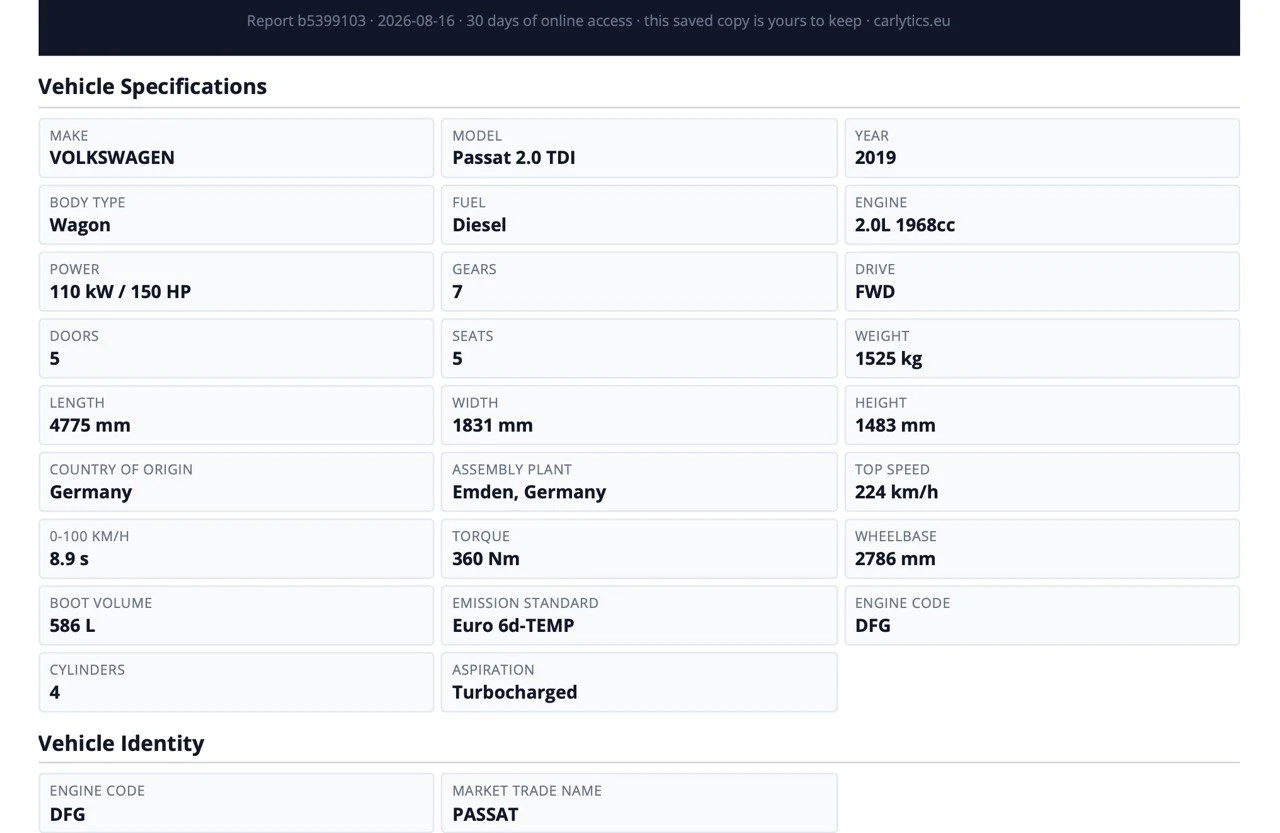1280x833 pixels.
Task: Select the year value "2019"
Action: 875,157
